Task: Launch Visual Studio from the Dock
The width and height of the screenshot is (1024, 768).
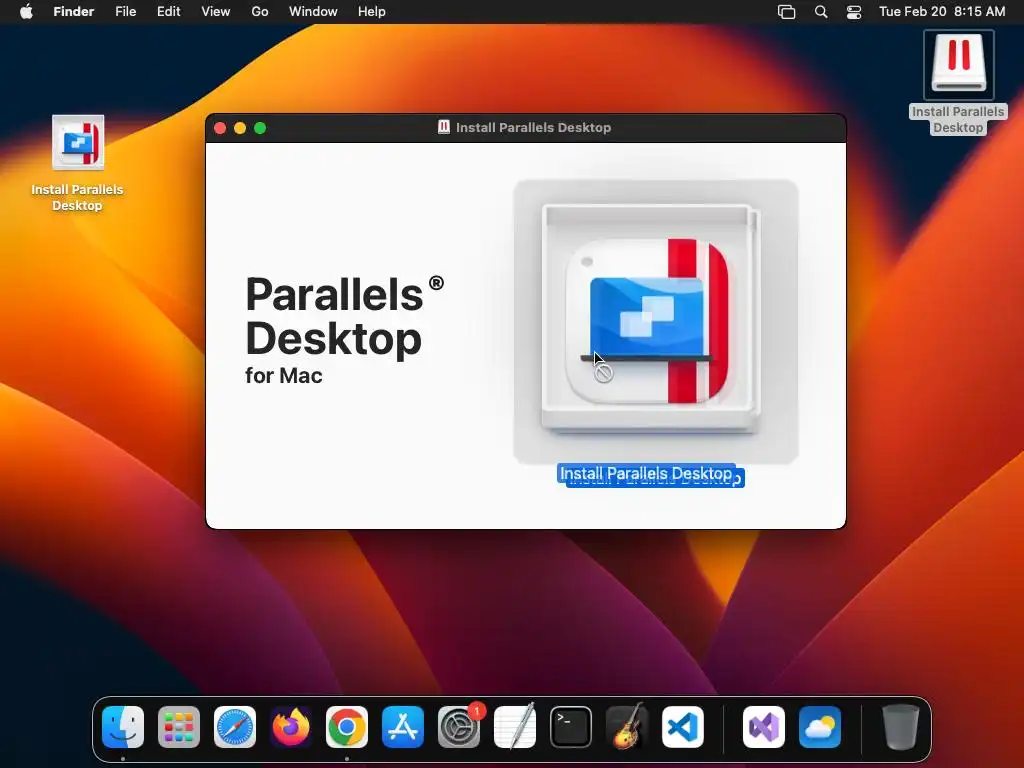Action: click(764, 727)
